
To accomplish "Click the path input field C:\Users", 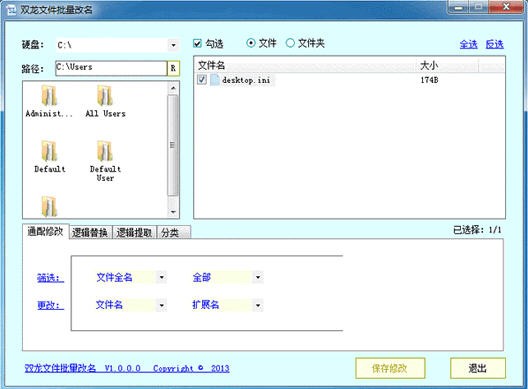I will [111, 68].
